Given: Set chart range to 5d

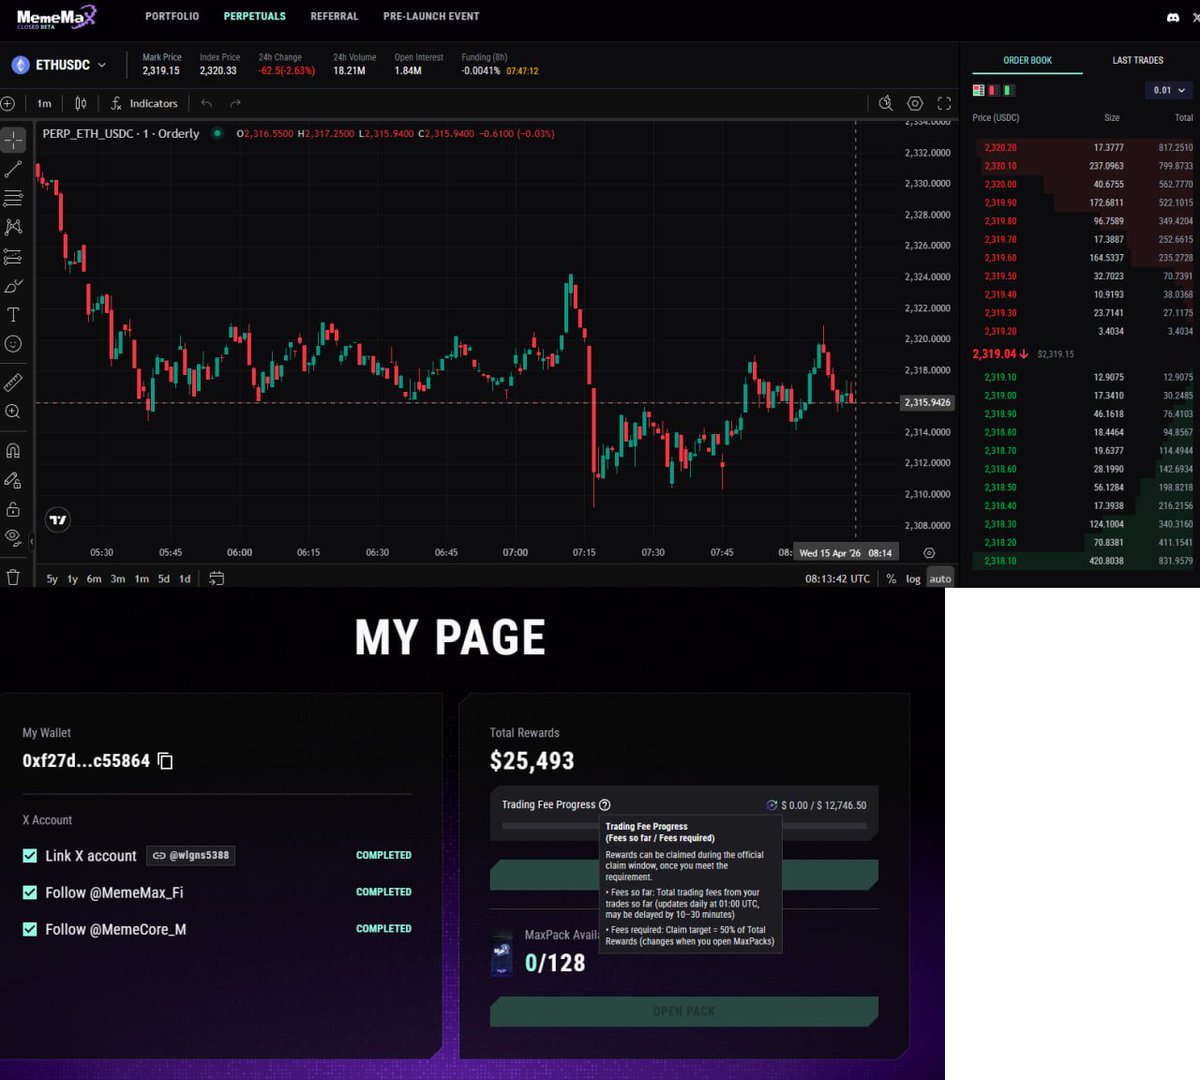Looking at the screenshot, I should [164, 579].
